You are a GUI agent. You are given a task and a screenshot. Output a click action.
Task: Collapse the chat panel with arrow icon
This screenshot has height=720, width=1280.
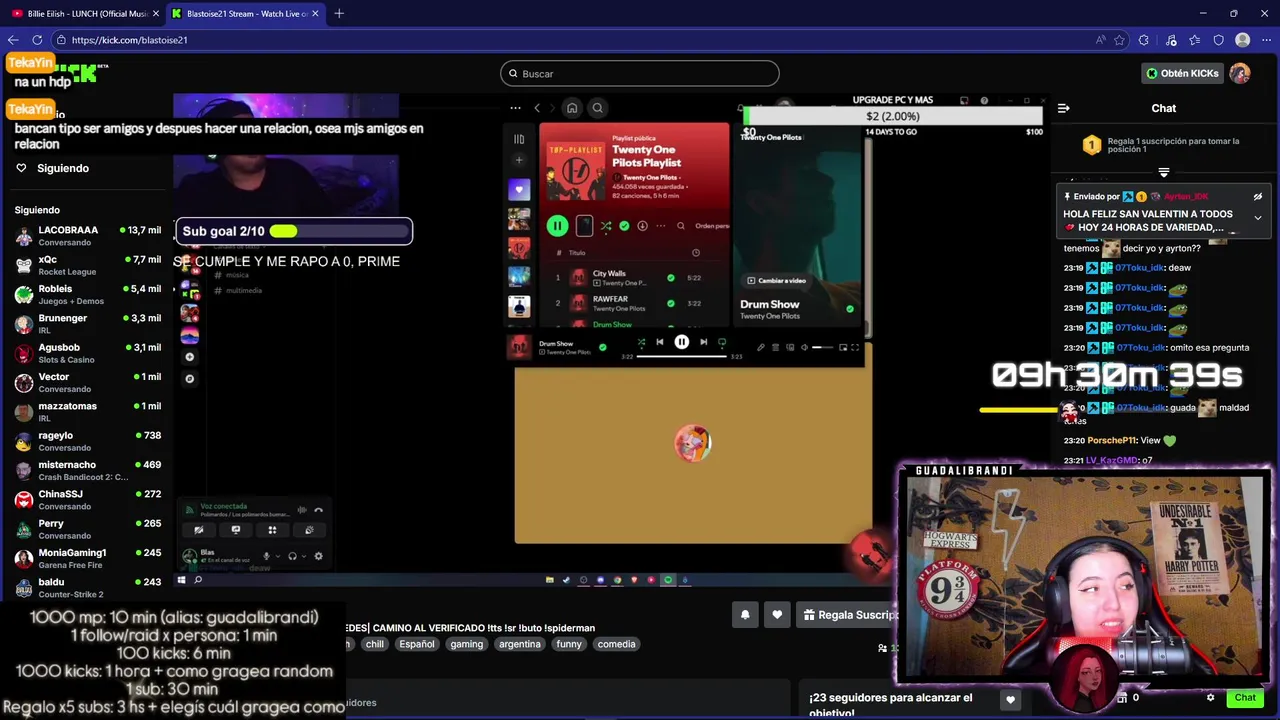click(1064, 108)
